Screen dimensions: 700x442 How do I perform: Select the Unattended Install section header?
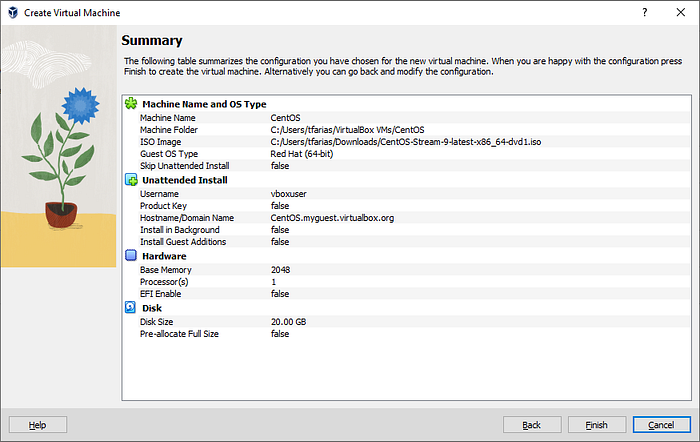185,180
